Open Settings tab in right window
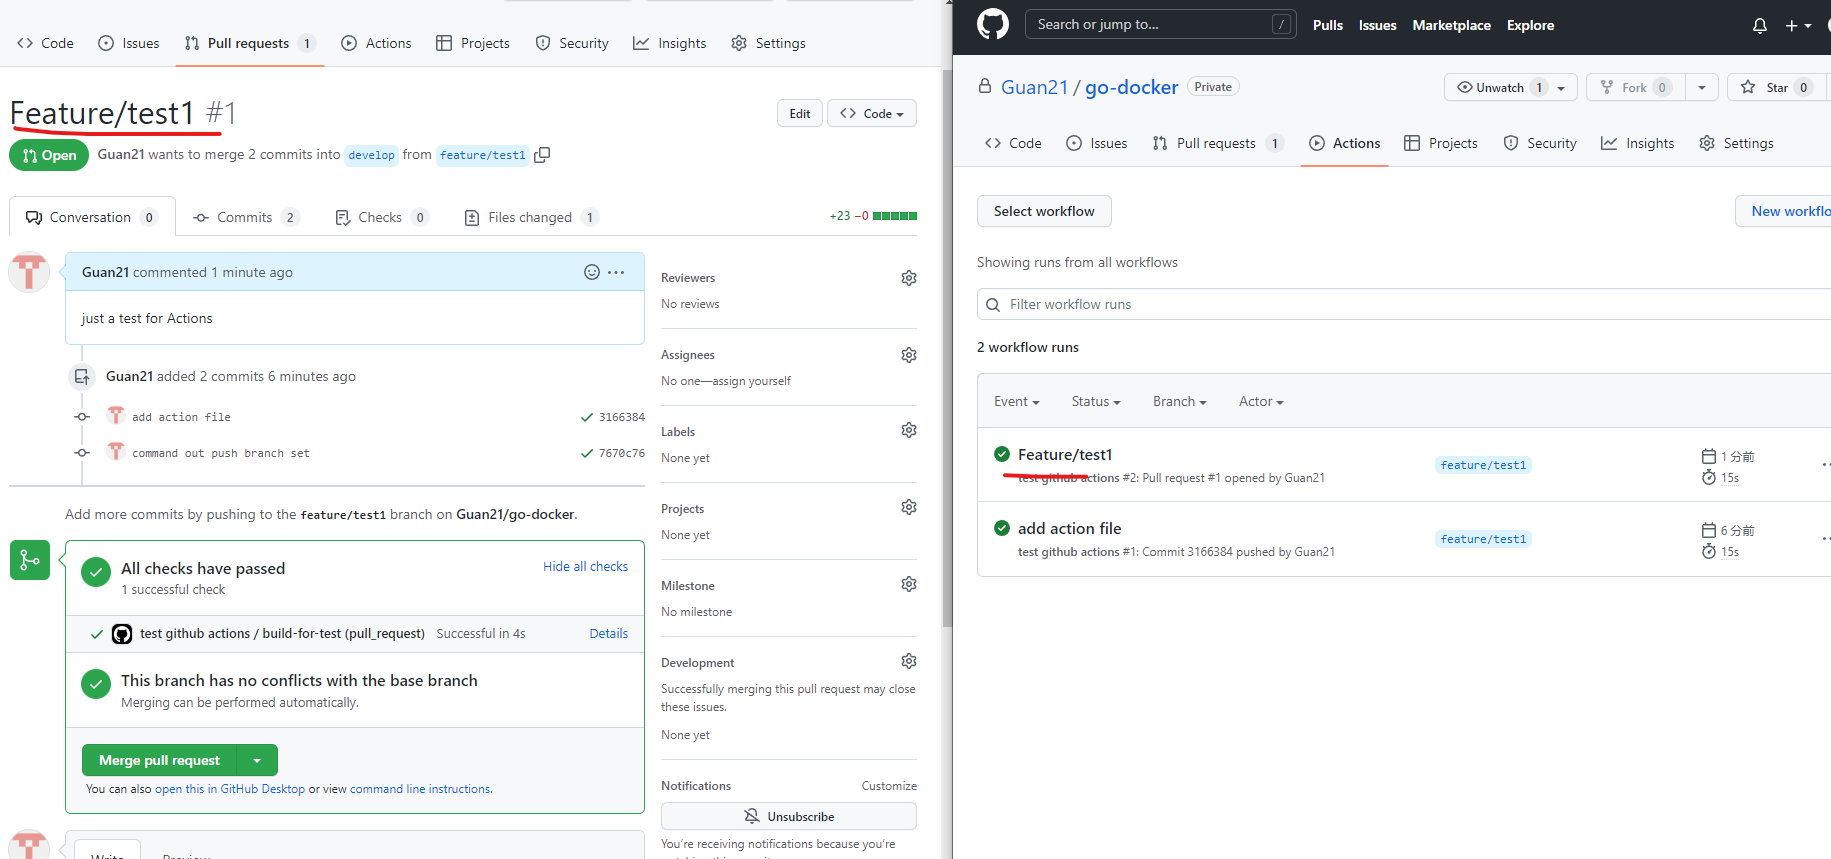Screen dimensions: 1831x859 tap(1736, 143)
